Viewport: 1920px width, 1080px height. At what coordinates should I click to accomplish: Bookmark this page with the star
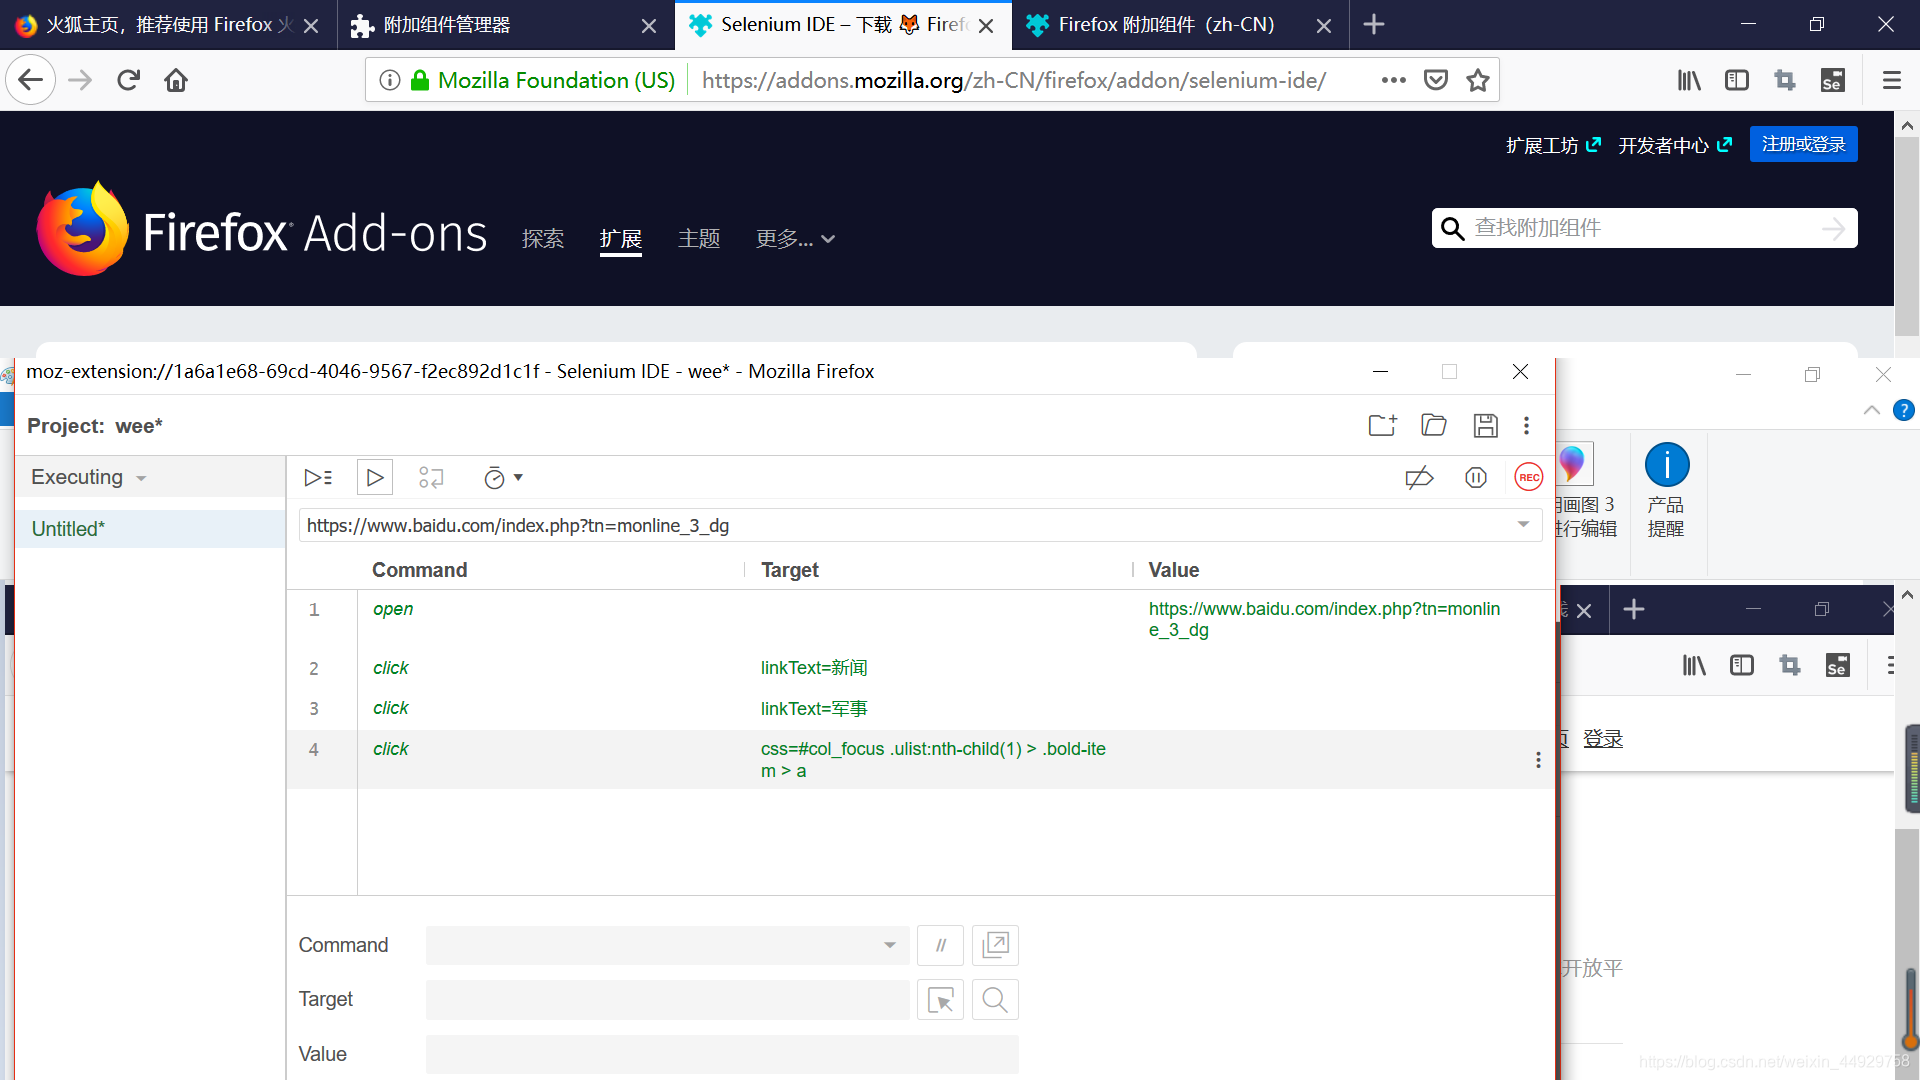click(x=1478, y=80)
